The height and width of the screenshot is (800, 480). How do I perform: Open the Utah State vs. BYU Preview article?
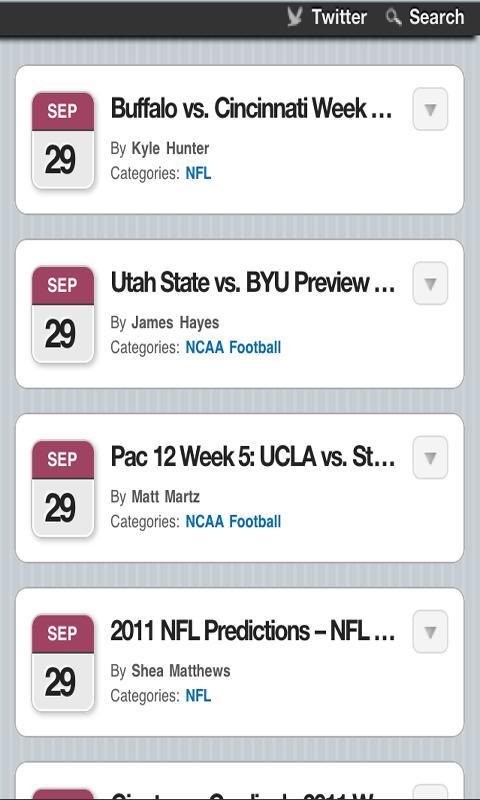252,283
